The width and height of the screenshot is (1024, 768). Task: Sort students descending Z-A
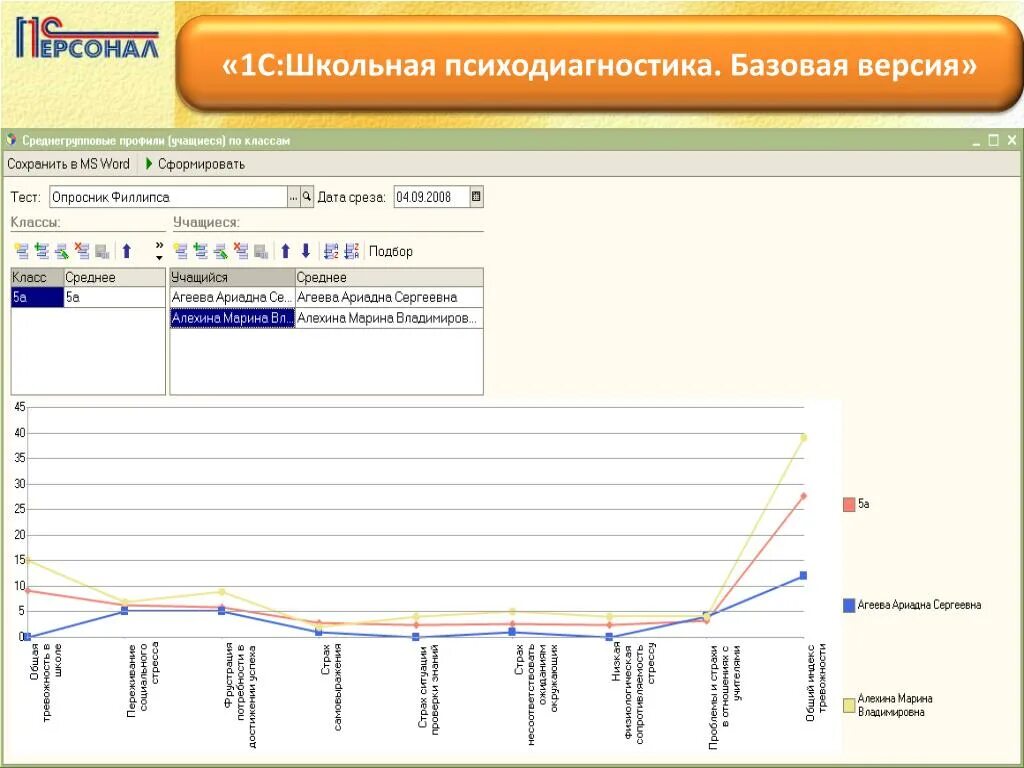click(x=352, y=251)
